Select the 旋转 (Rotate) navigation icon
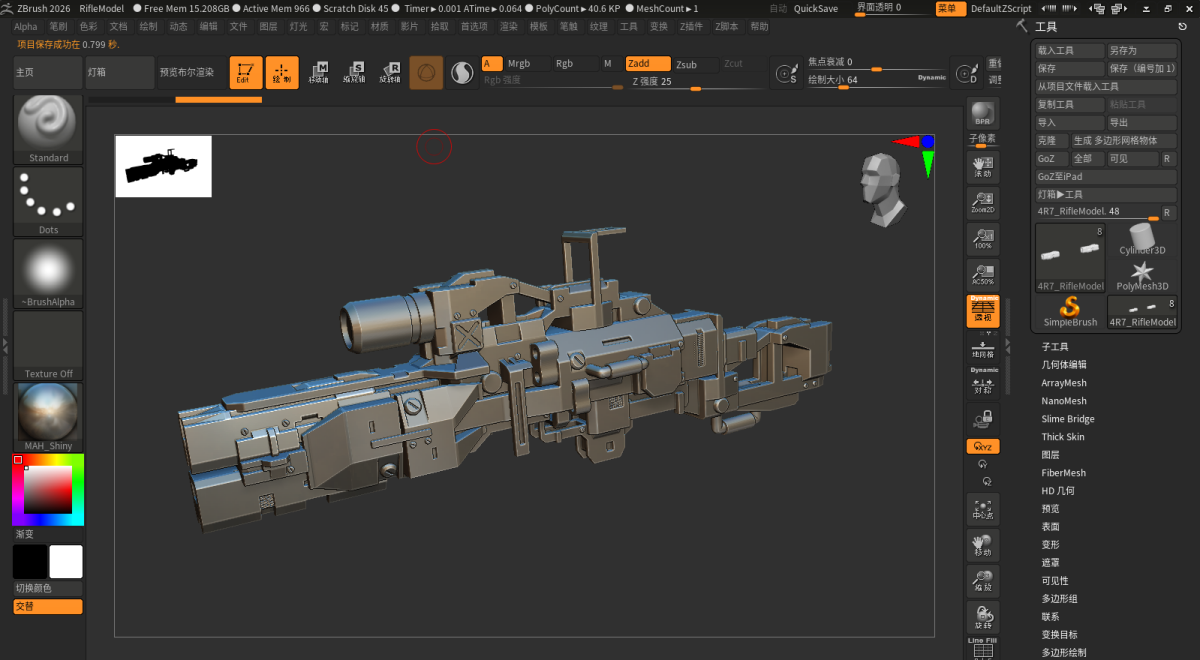Image resolution: width=1200 pixels, height=660 pixels. coord(982,615)
